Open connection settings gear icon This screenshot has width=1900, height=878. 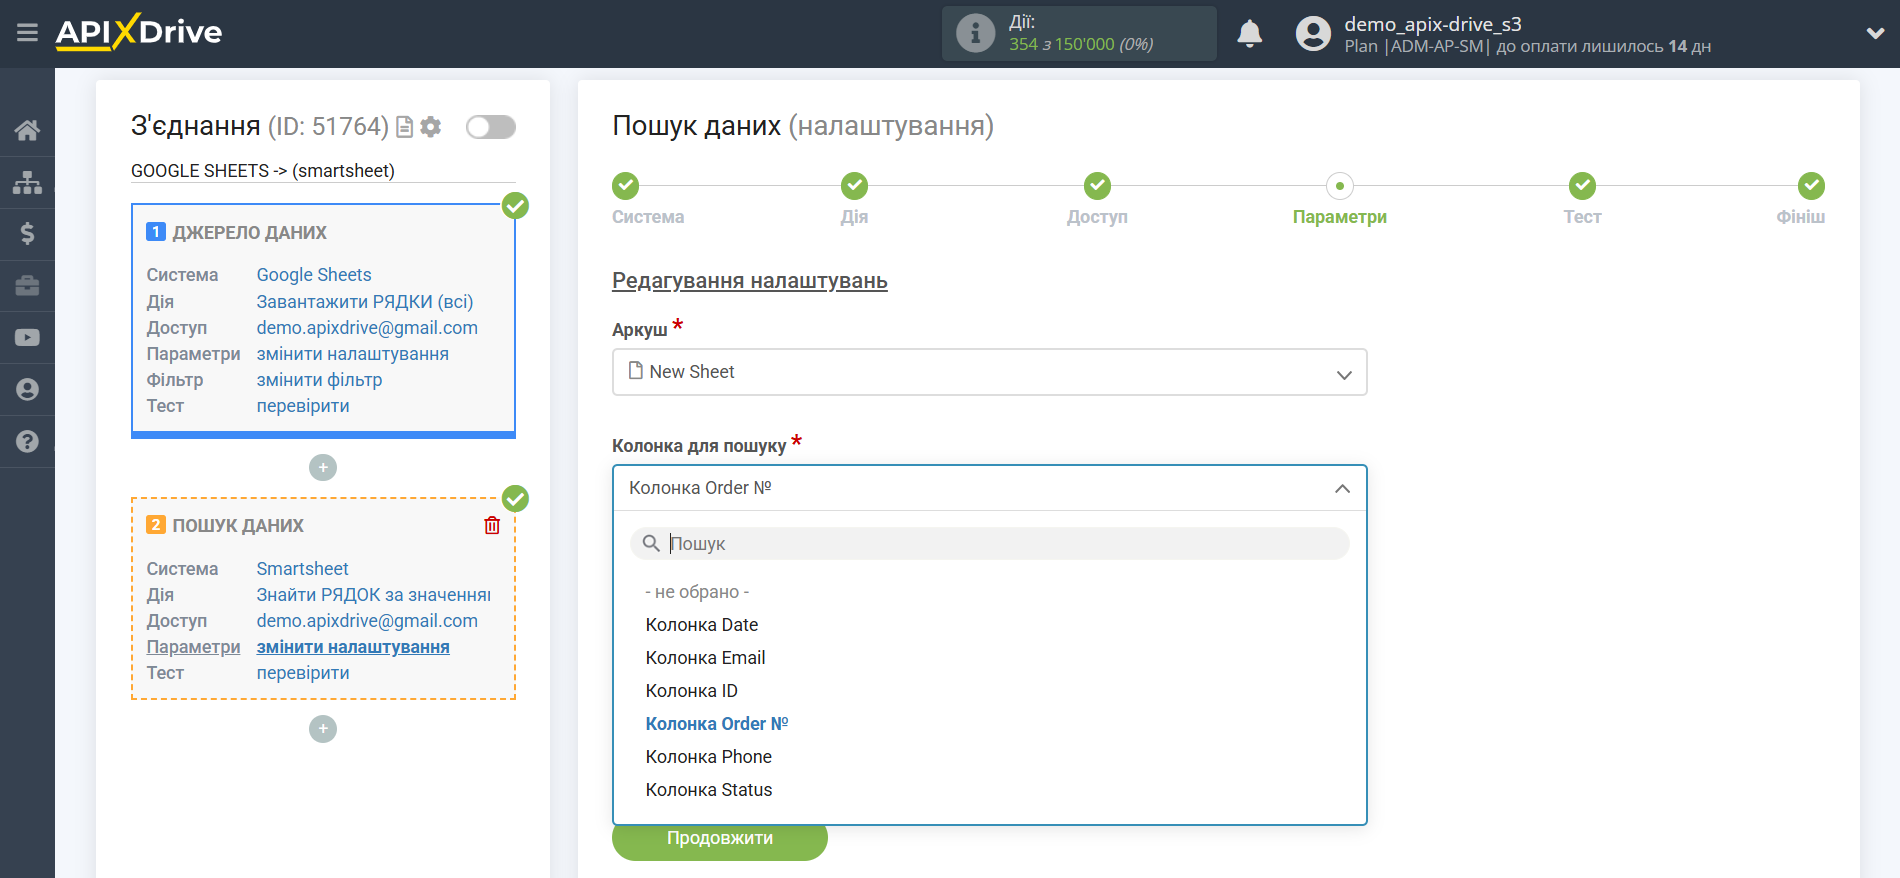coord(431,127)
